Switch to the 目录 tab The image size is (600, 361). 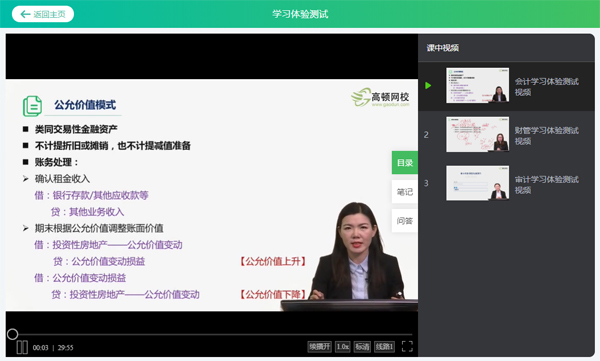[405, 163]
